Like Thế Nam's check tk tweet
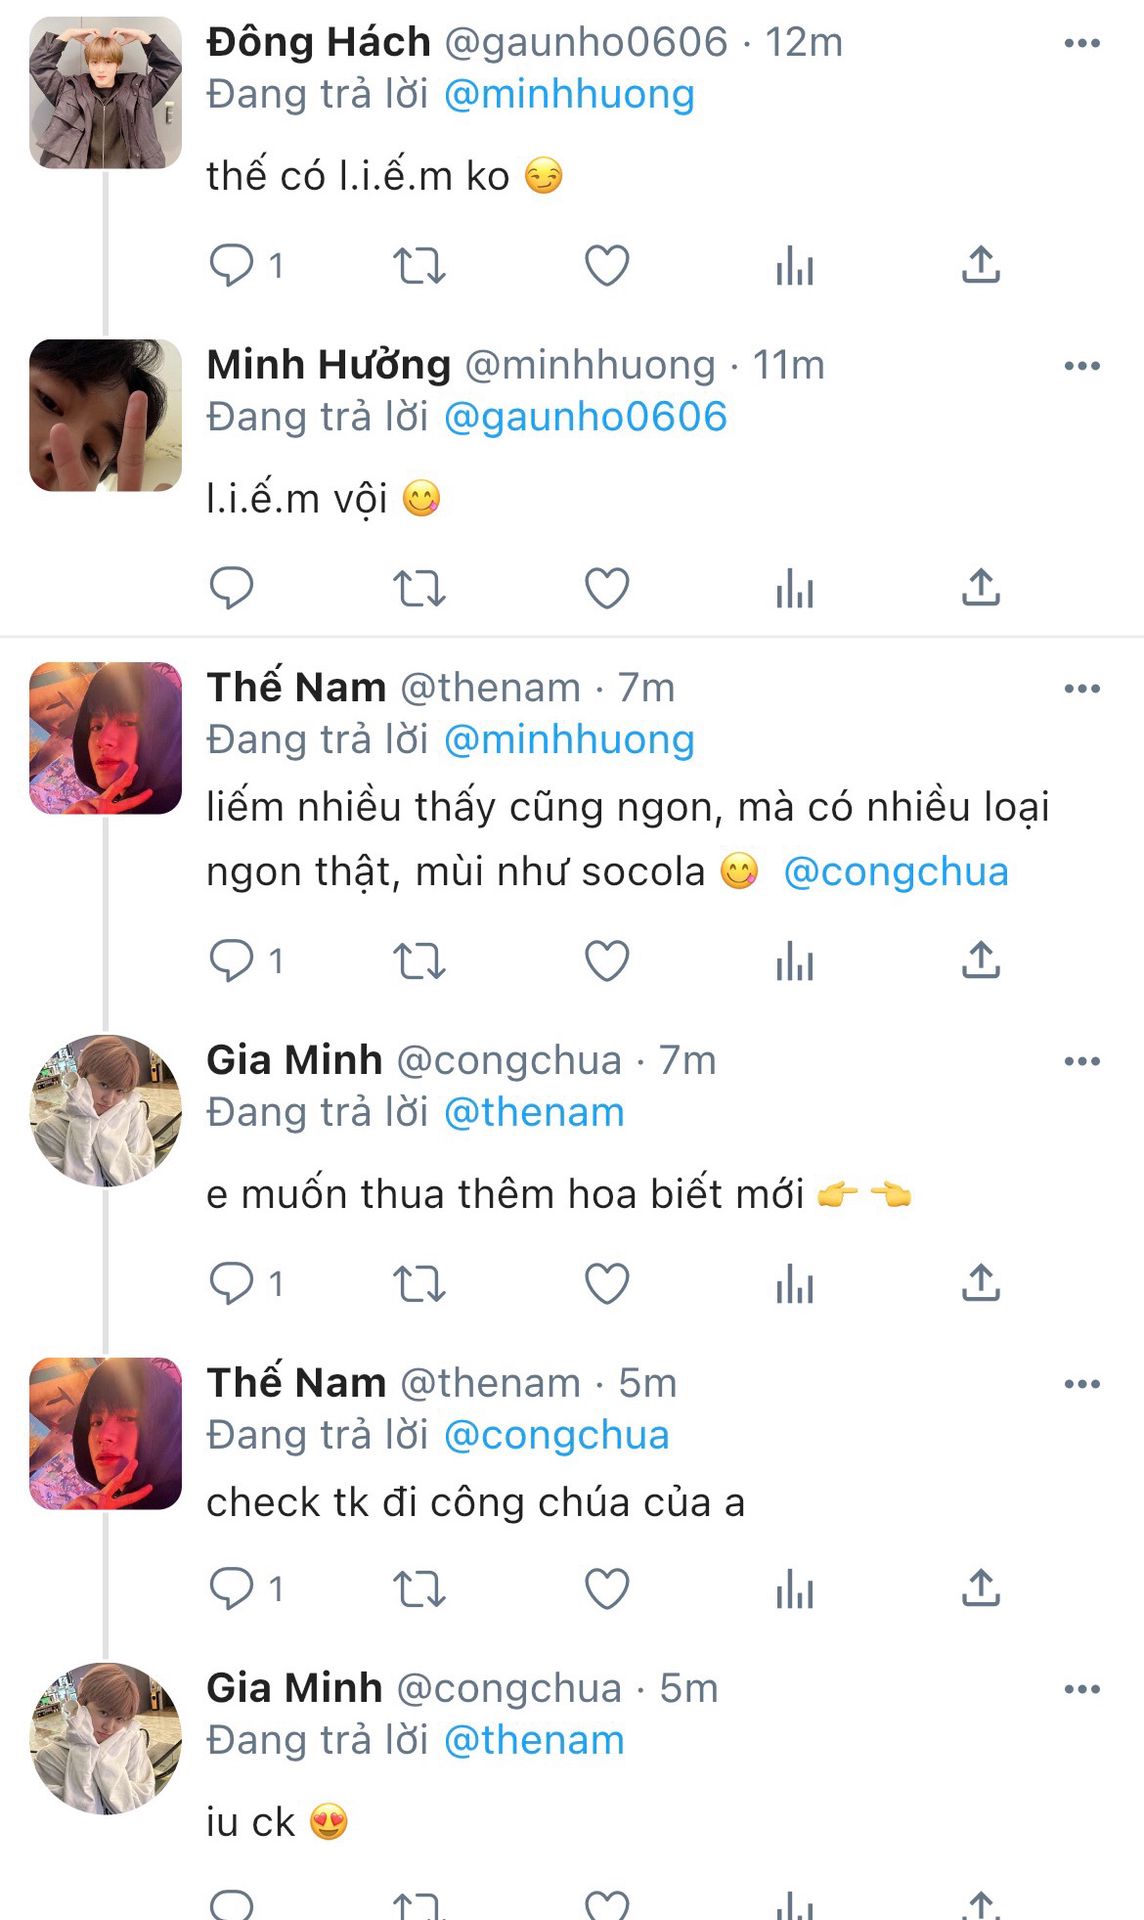The height and width of the screenshot is (1920, 1144). 606,1588
